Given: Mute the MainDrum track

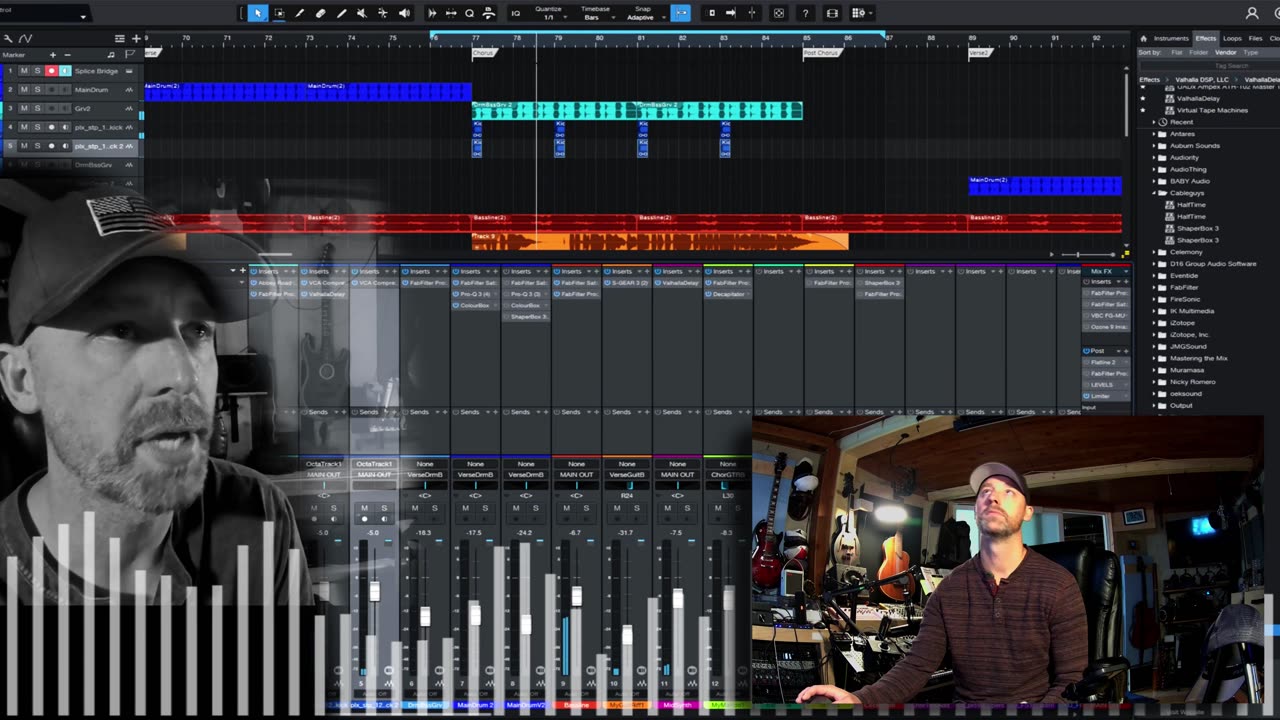Looking at the screenshot, I should (x=24, y=90).
